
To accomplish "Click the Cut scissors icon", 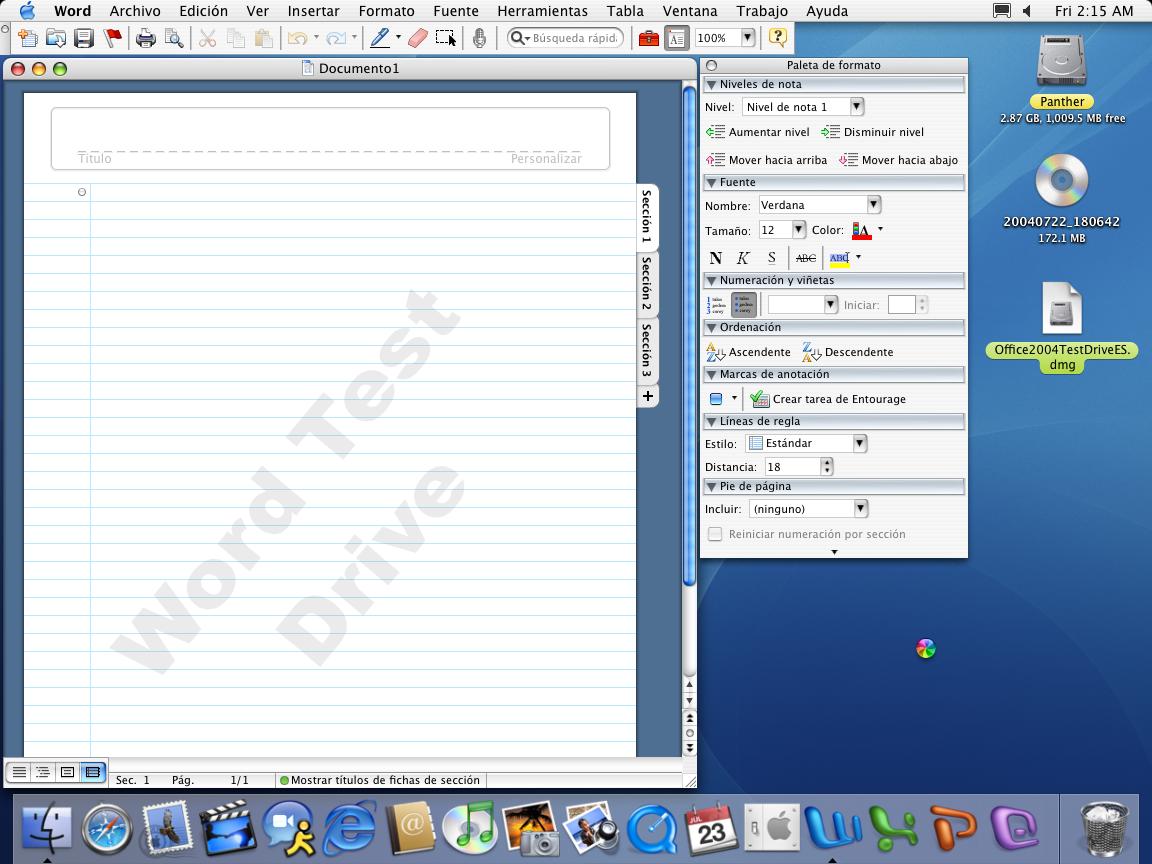I will coord(208,37).
